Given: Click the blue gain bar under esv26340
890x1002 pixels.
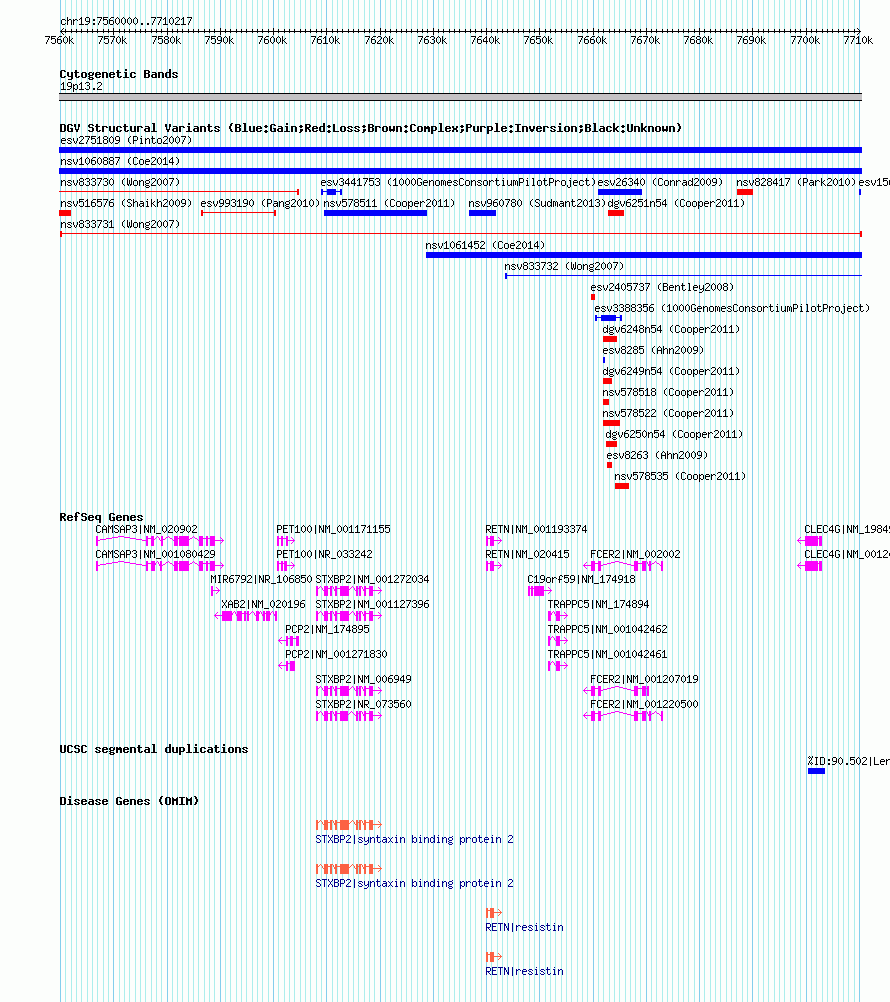Looking at the screenshot, I should tap(620, 192).
